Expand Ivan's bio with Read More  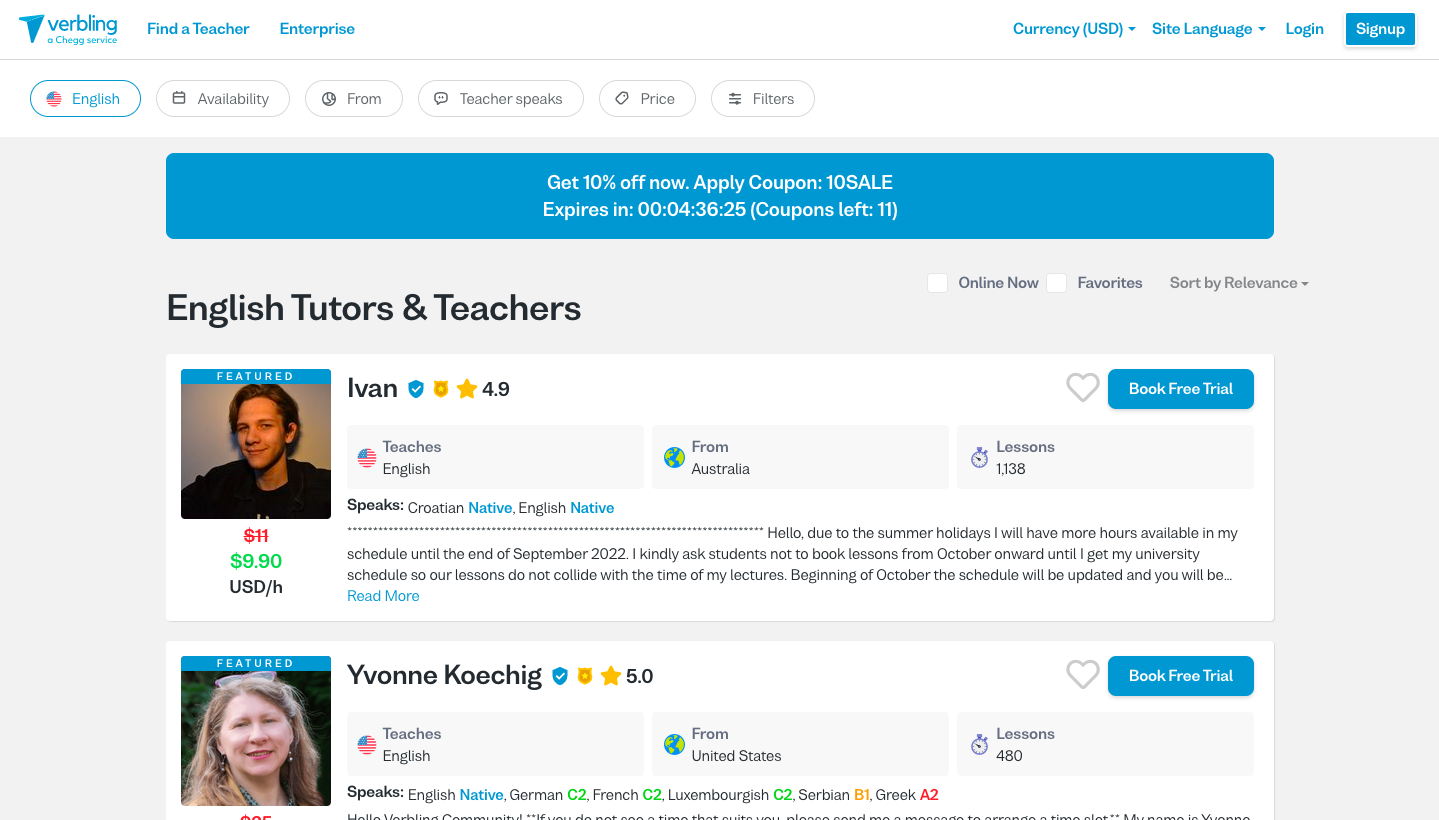click(383, 596)
